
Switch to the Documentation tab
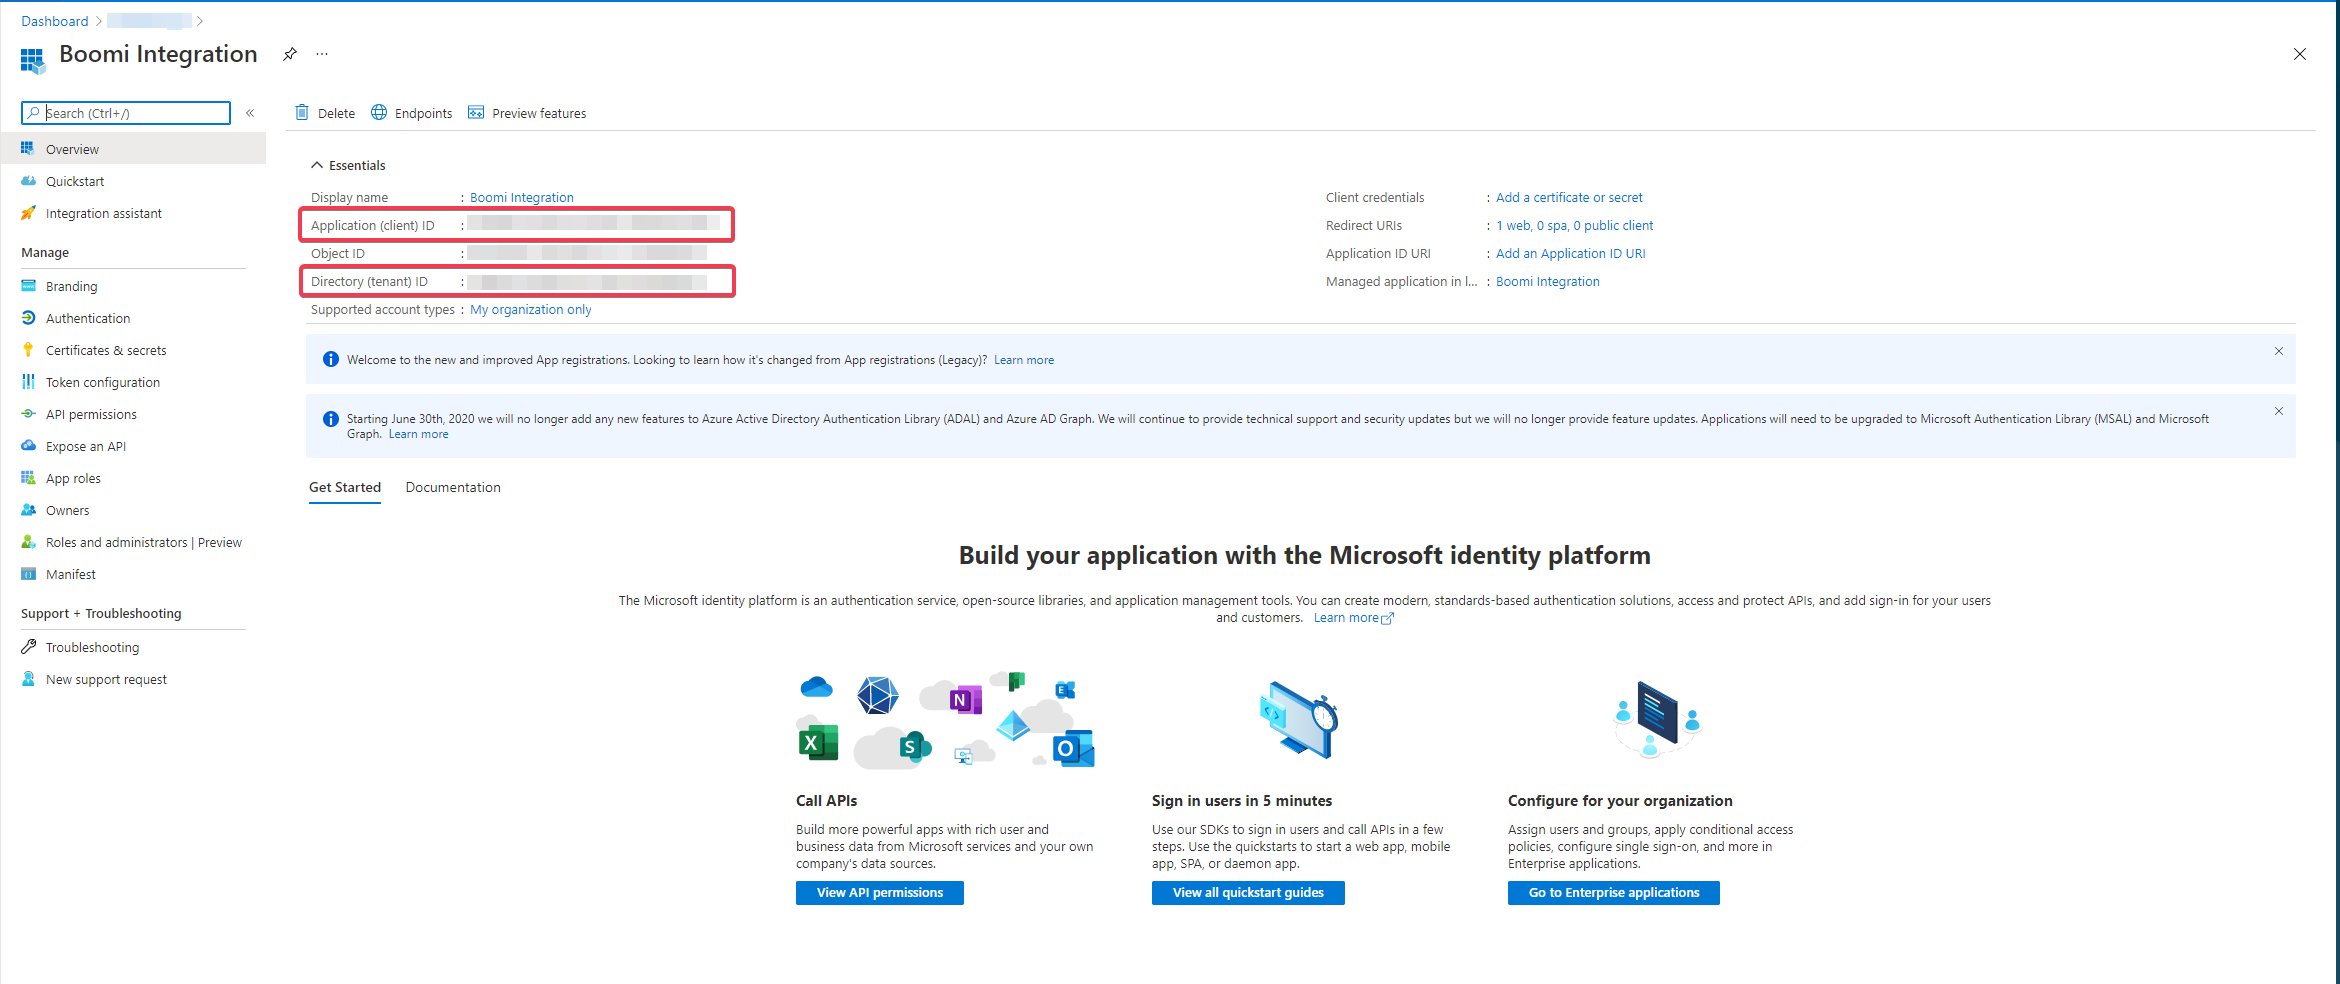[453, 488]
